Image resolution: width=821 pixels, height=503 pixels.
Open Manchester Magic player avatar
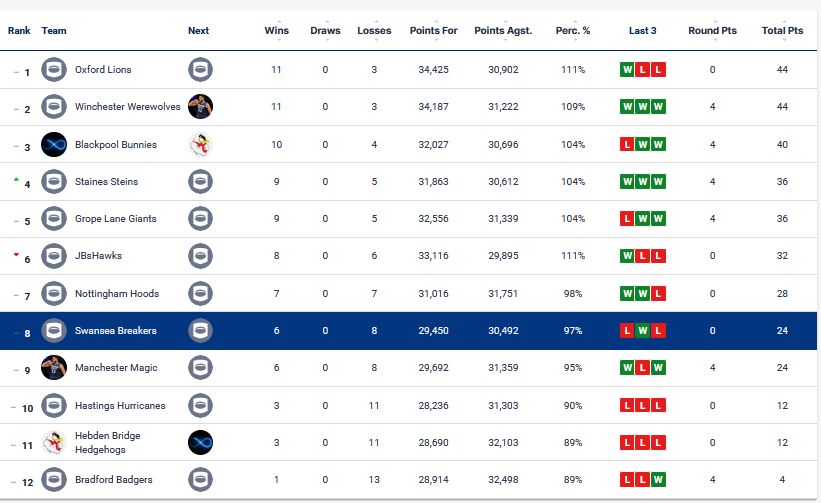[54, 367]
